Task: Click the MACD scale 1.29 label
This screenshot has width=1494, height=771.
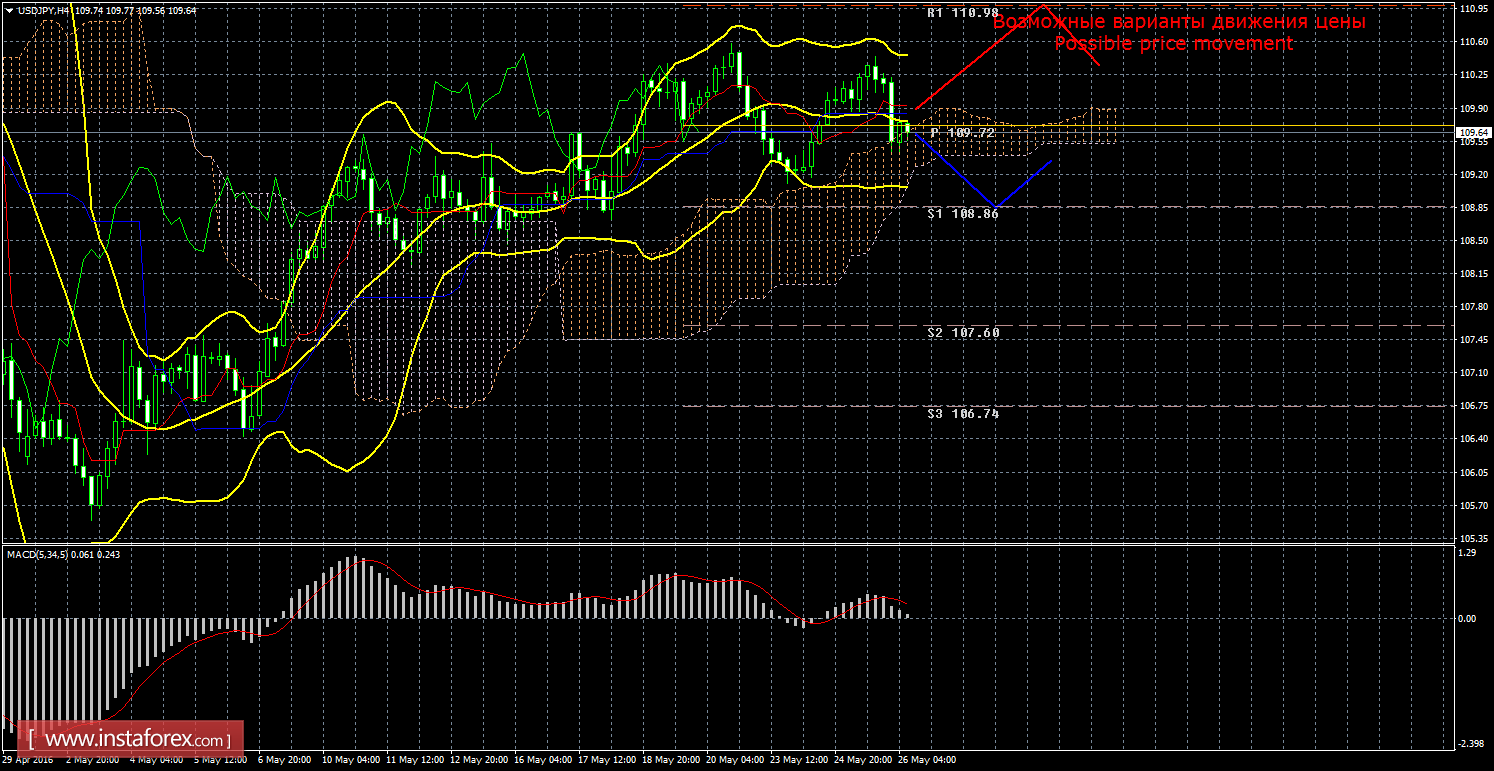Action: pyautogui.click(x=1468, y=551)
